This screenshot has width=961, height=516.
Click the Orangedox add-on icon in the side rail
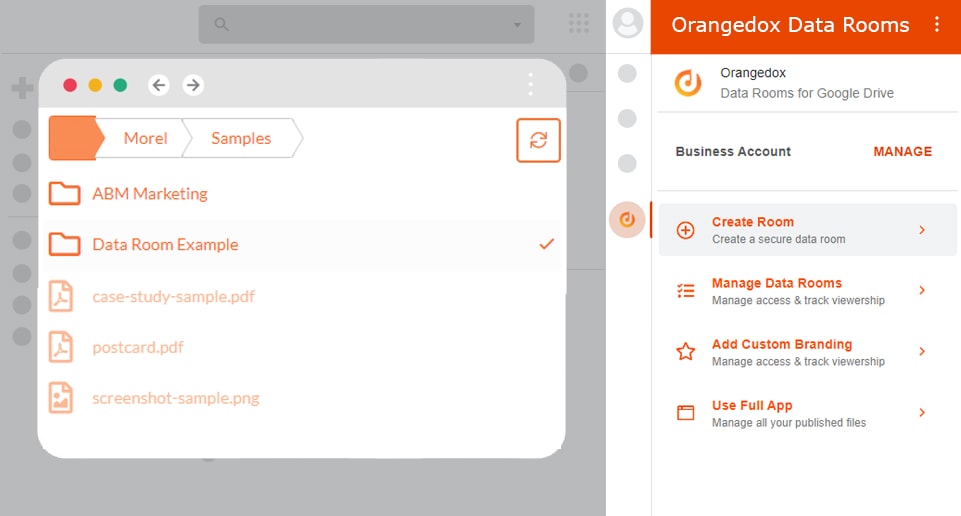coord(627,219)
